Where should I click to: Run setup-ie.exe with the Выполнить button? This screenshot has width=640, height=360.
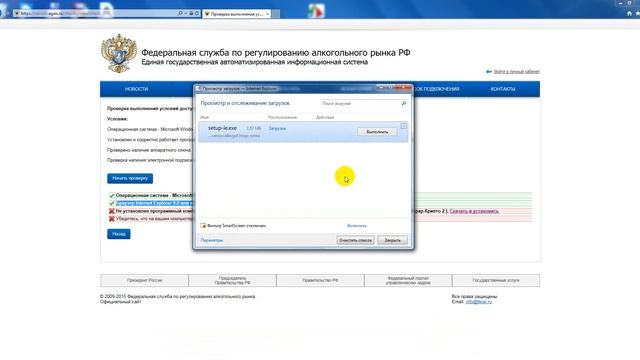point(377,132)
